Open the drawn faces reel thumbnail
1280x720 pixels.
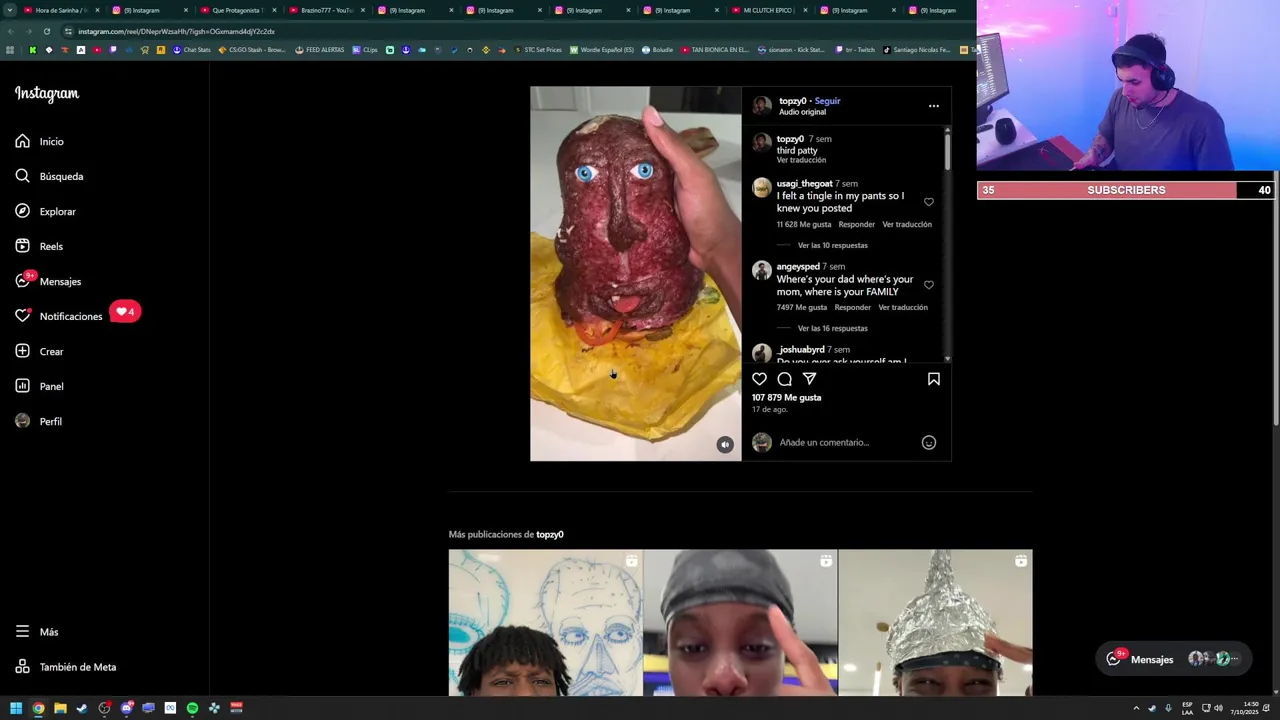[x=545, y=622]
